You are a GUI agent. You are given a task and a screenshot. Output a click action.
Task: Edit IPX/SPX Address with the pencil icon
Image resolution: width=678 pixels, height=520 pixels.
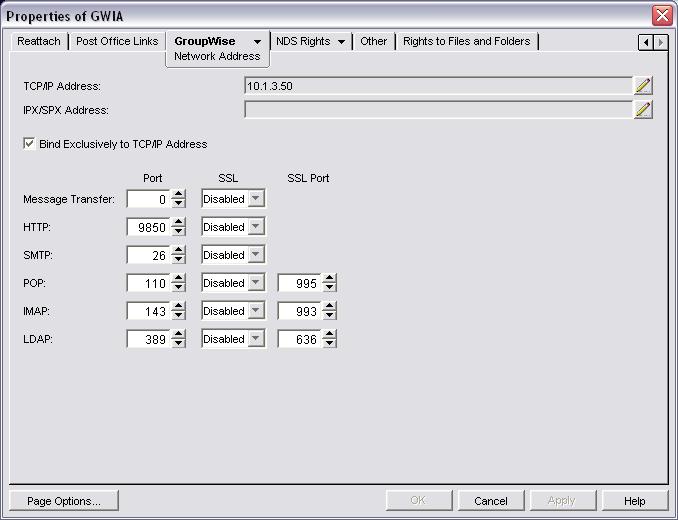[x=643, y=110]
